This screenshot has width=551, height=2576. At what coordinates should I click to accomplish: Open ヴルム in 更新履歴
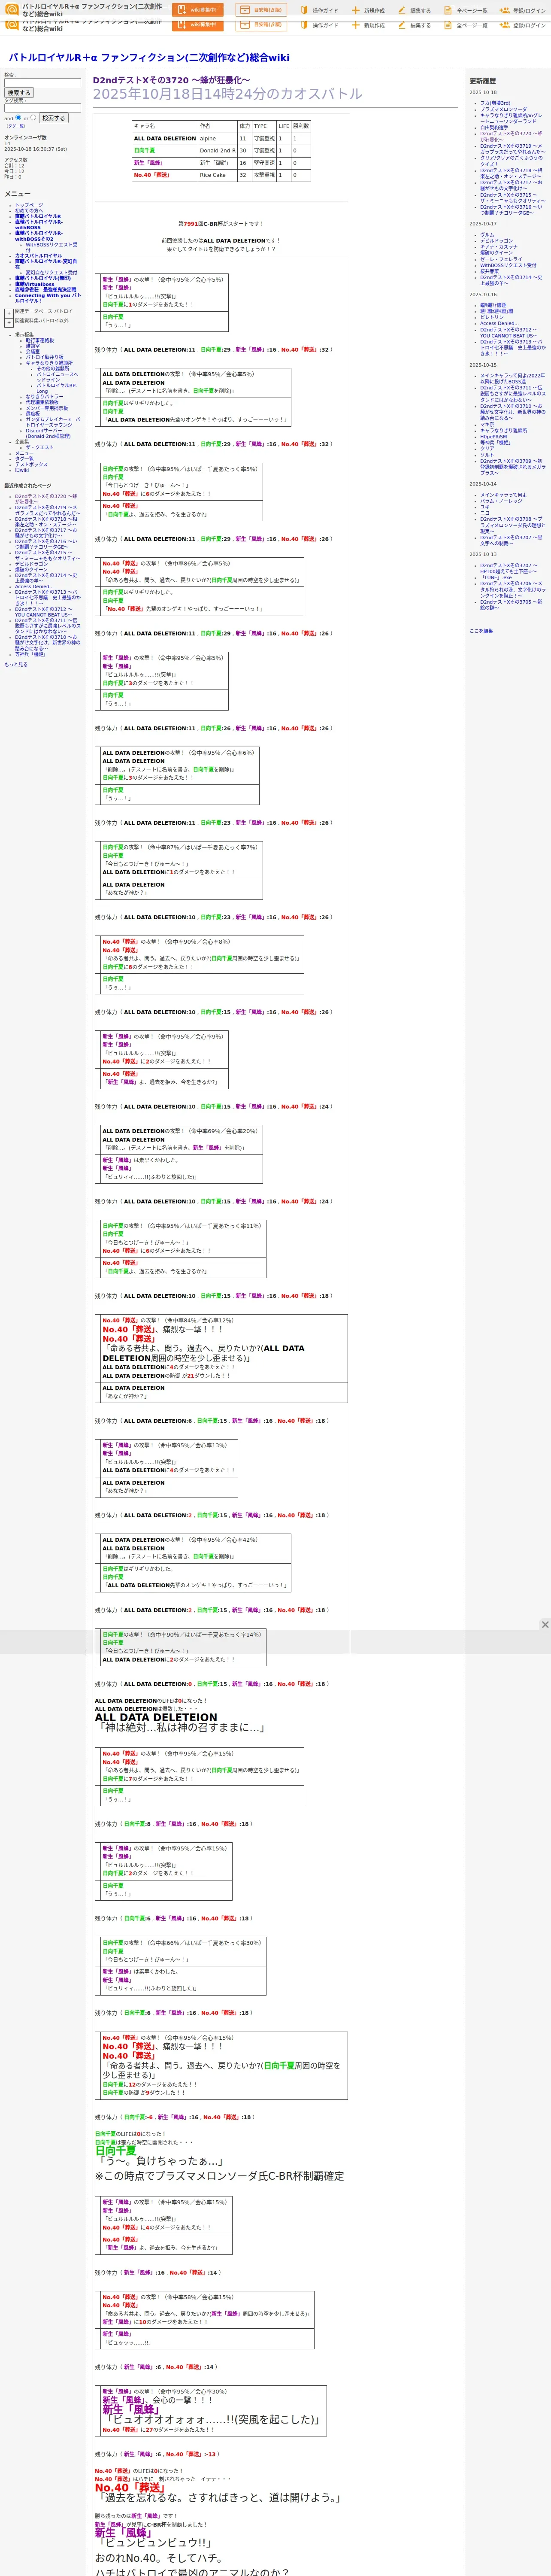pos(487,235)
